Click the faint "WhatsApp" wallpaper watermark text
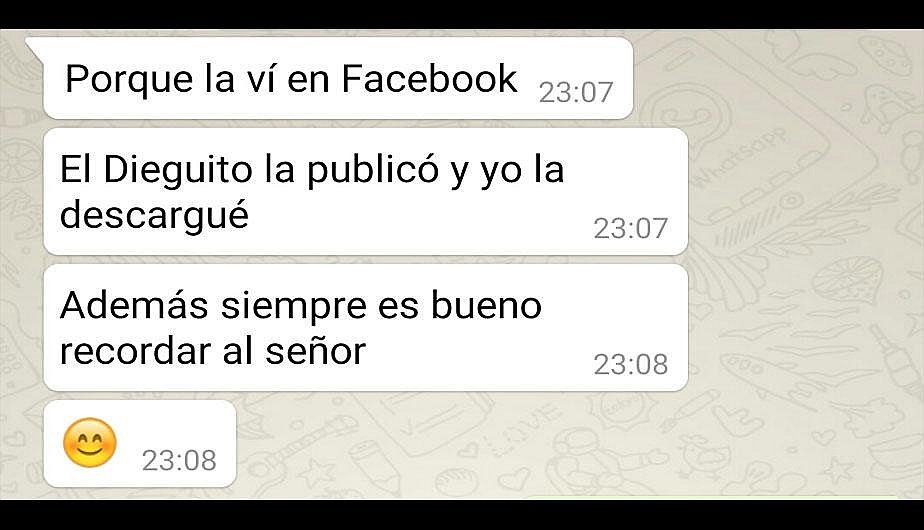 point(740,158)
